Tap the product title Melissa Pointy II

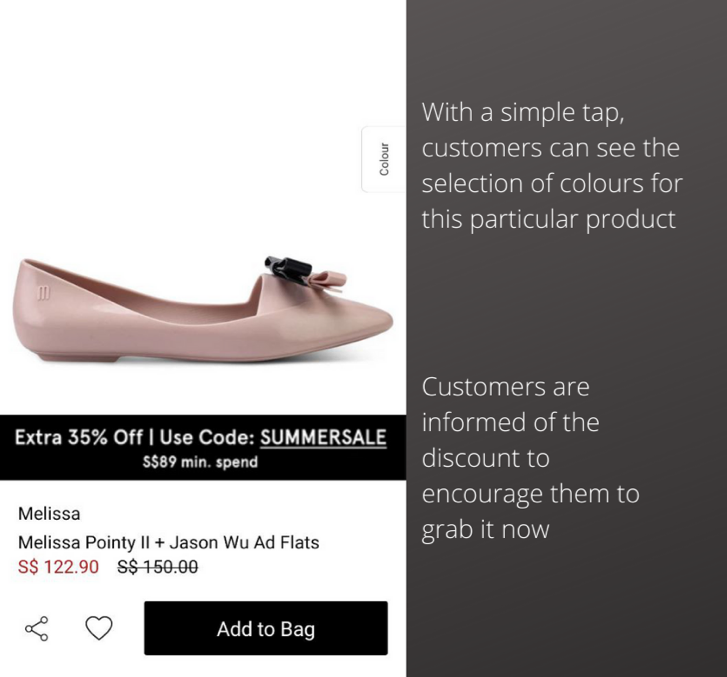coord(168,542)
